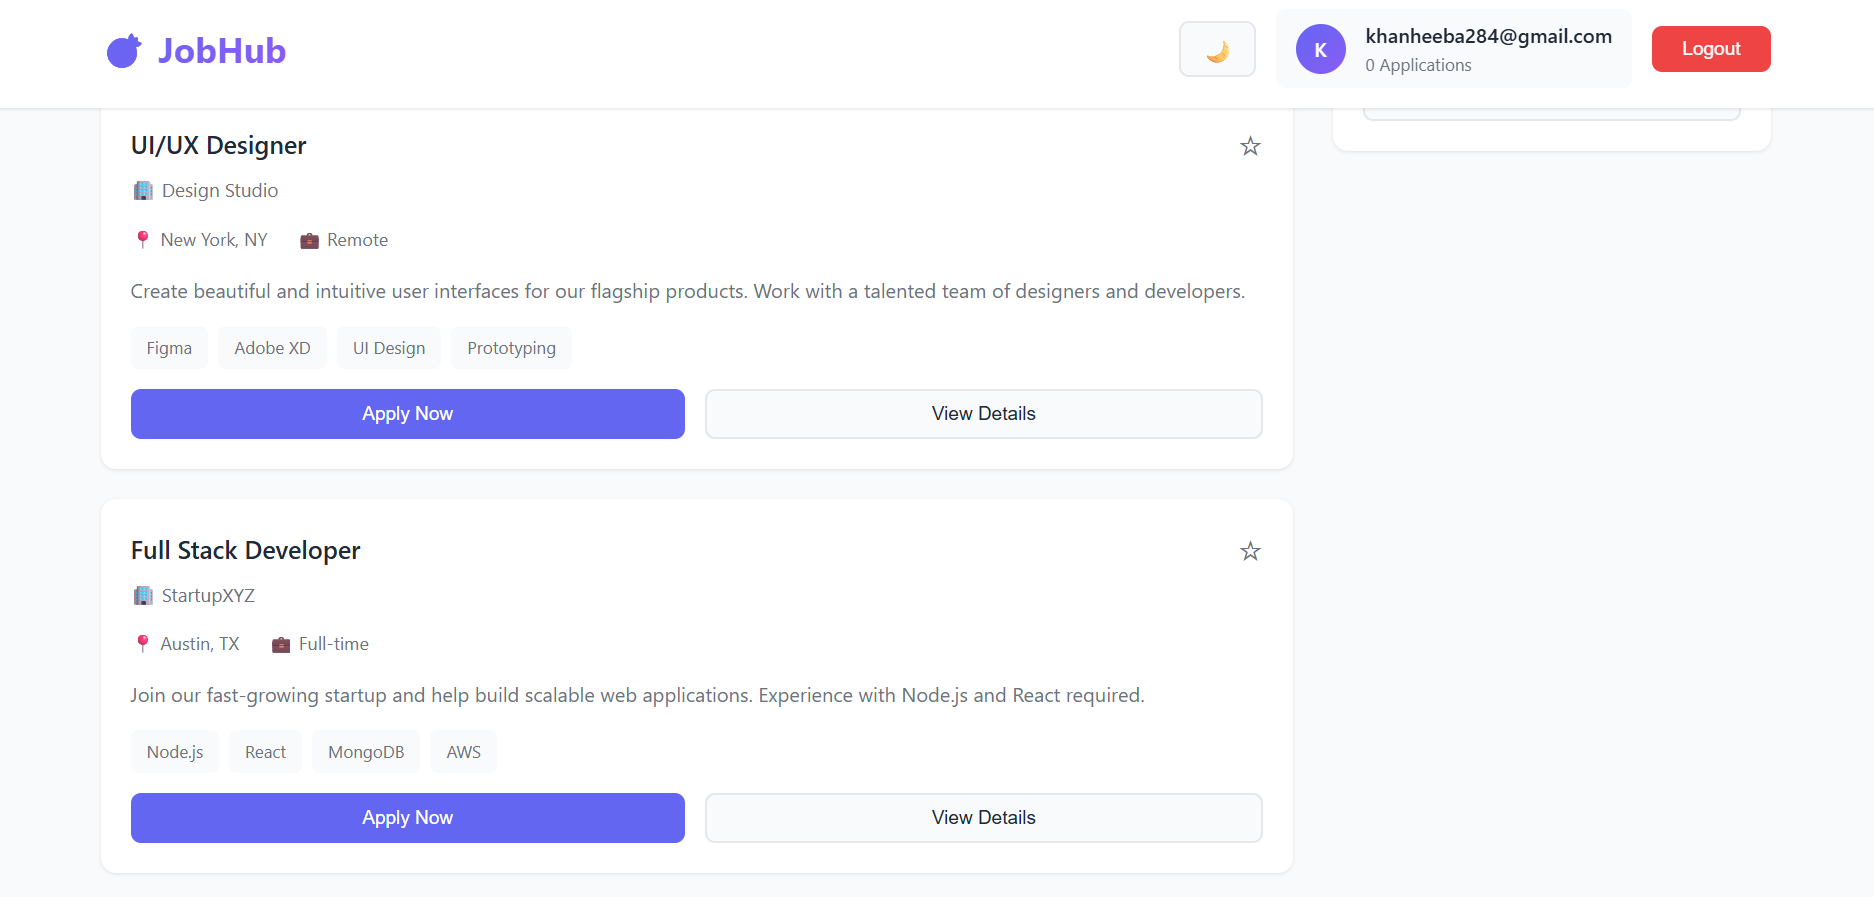This screenshot has width=1874, height=897.
Task: Click the user avatar circle K
Action: coord(1320,49)
